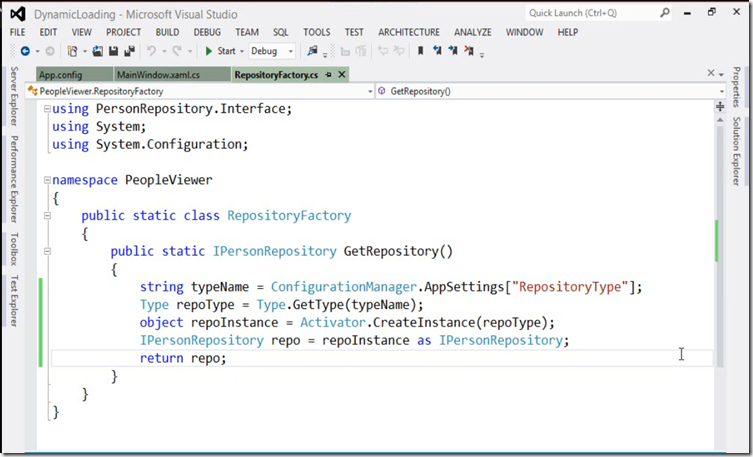Screen dimensions: 753x457
Task: Open the TEAM menu
Action: (x=247, y=32)
